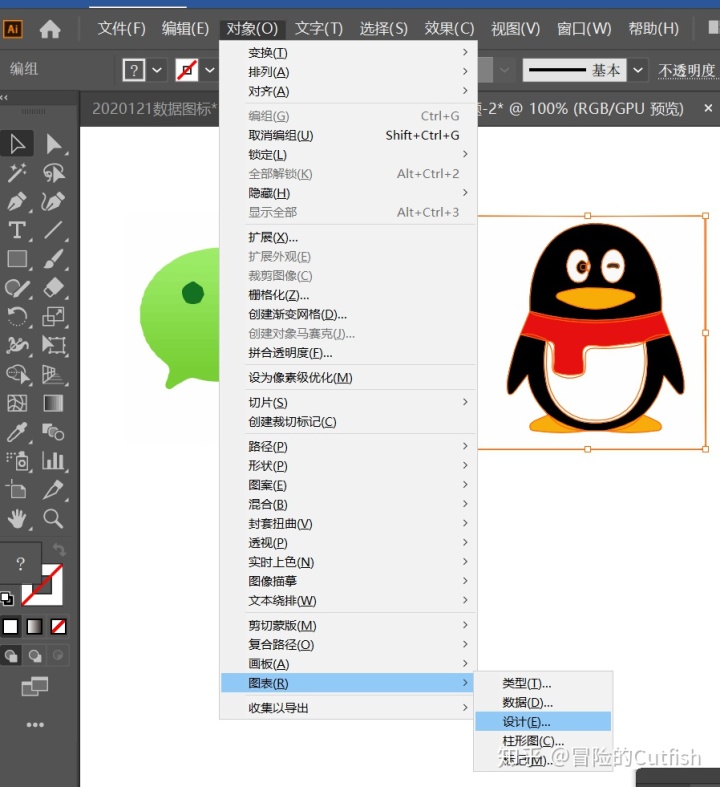Set Color fill mode button
The width and height of the screenshot is (720, 787).
click(11, 626)
